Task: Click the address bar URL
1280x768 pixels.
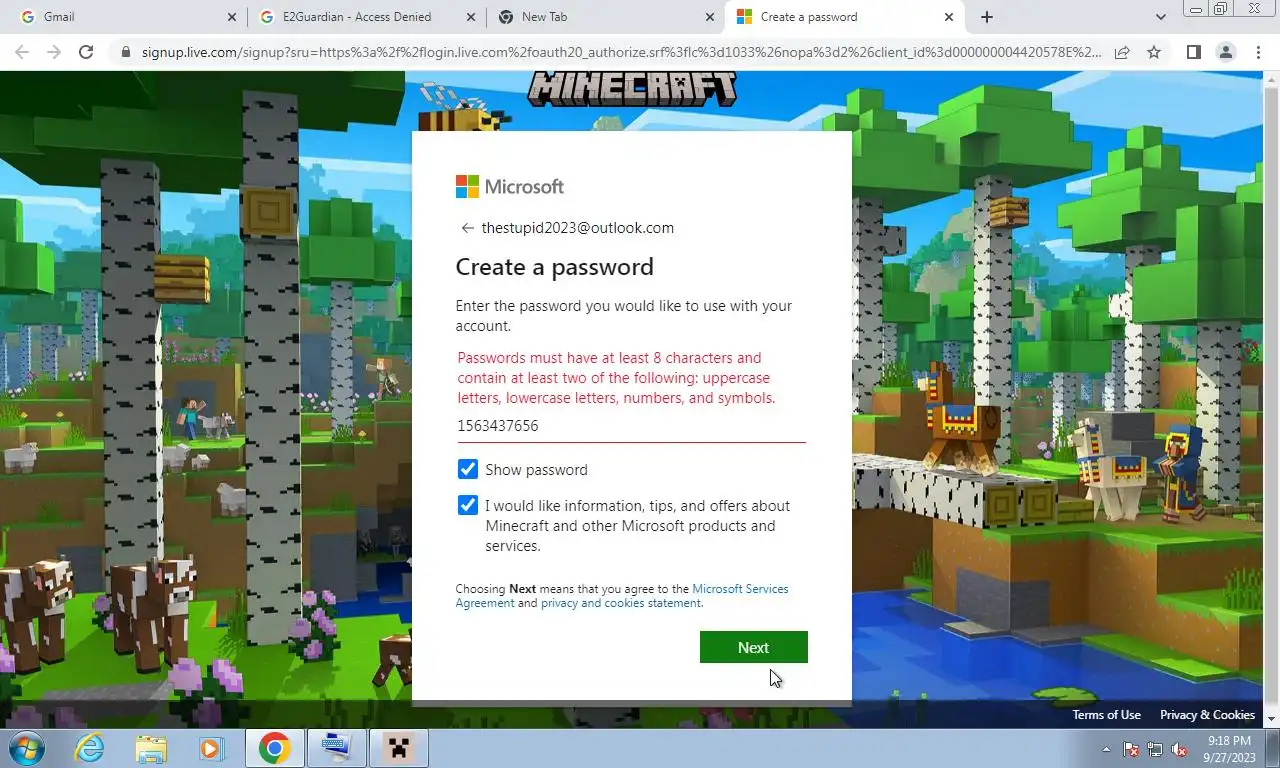Action: point(621,52)
